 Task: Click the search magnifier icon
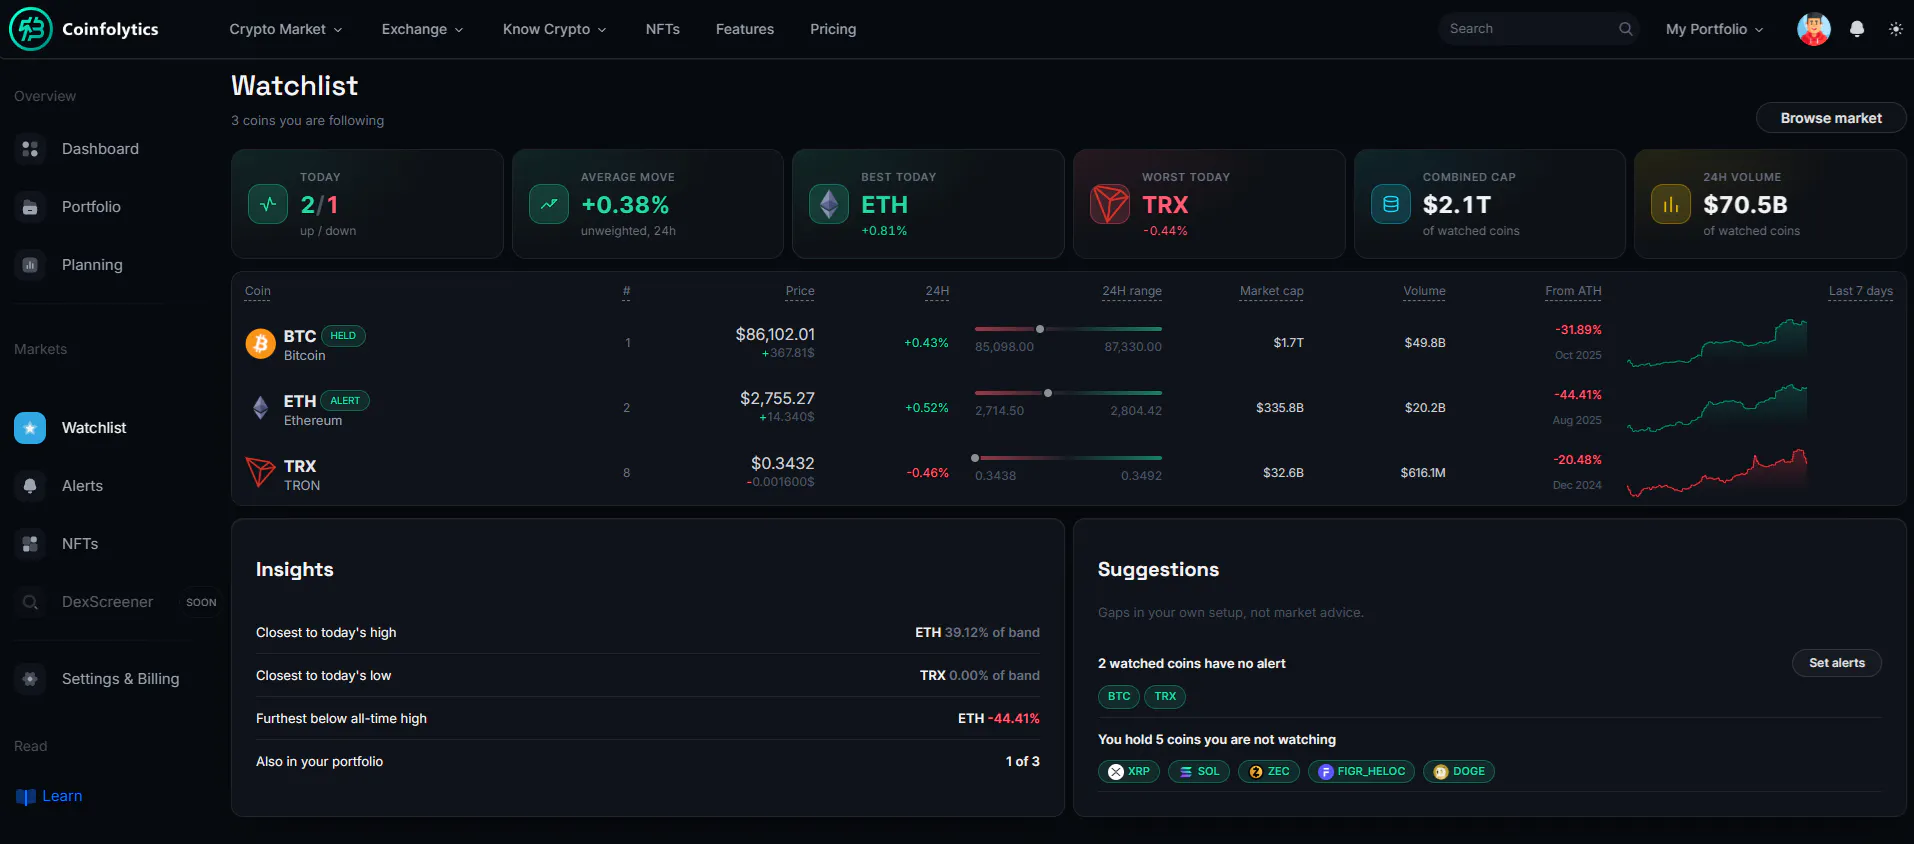(1626, 29)
